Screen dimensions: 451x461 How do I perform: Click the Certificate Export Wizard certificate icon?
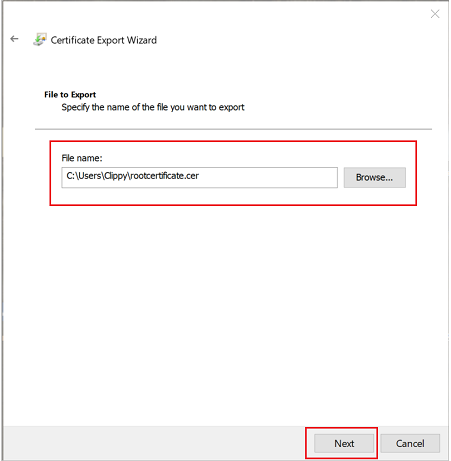click(40, 40)
